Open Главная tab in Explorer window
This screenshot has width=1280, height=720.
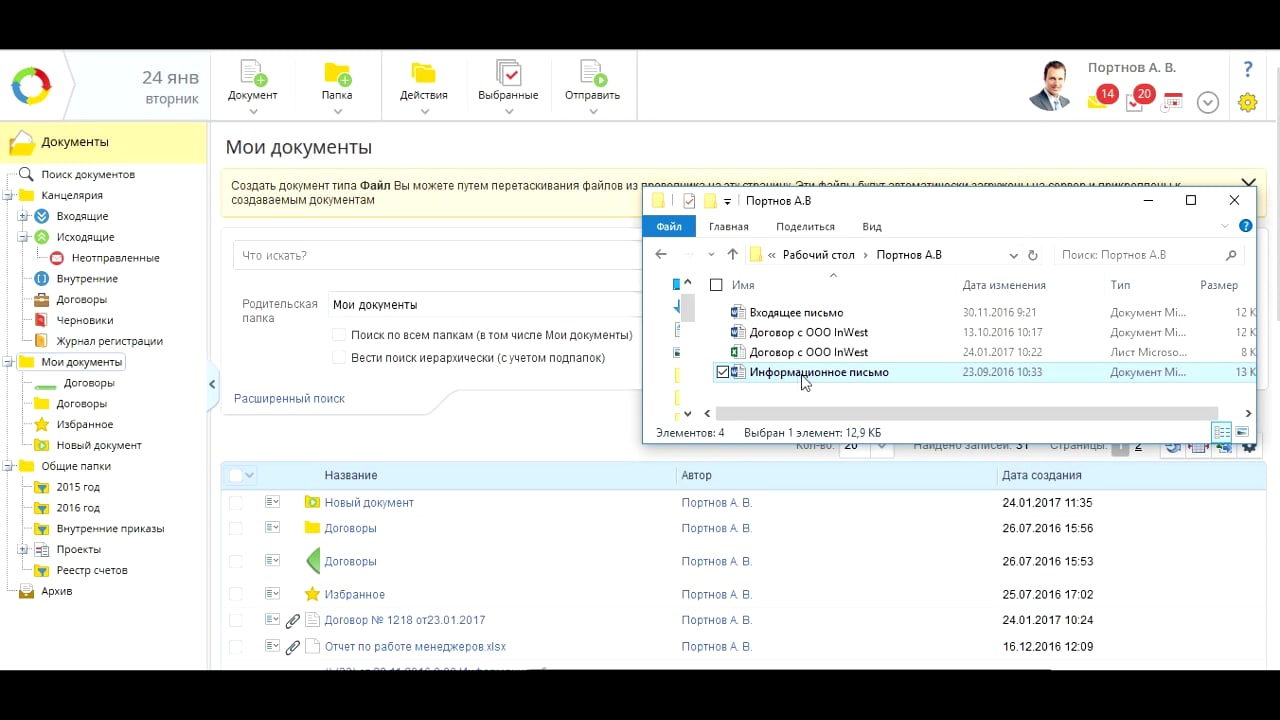(x=728, y=227)
